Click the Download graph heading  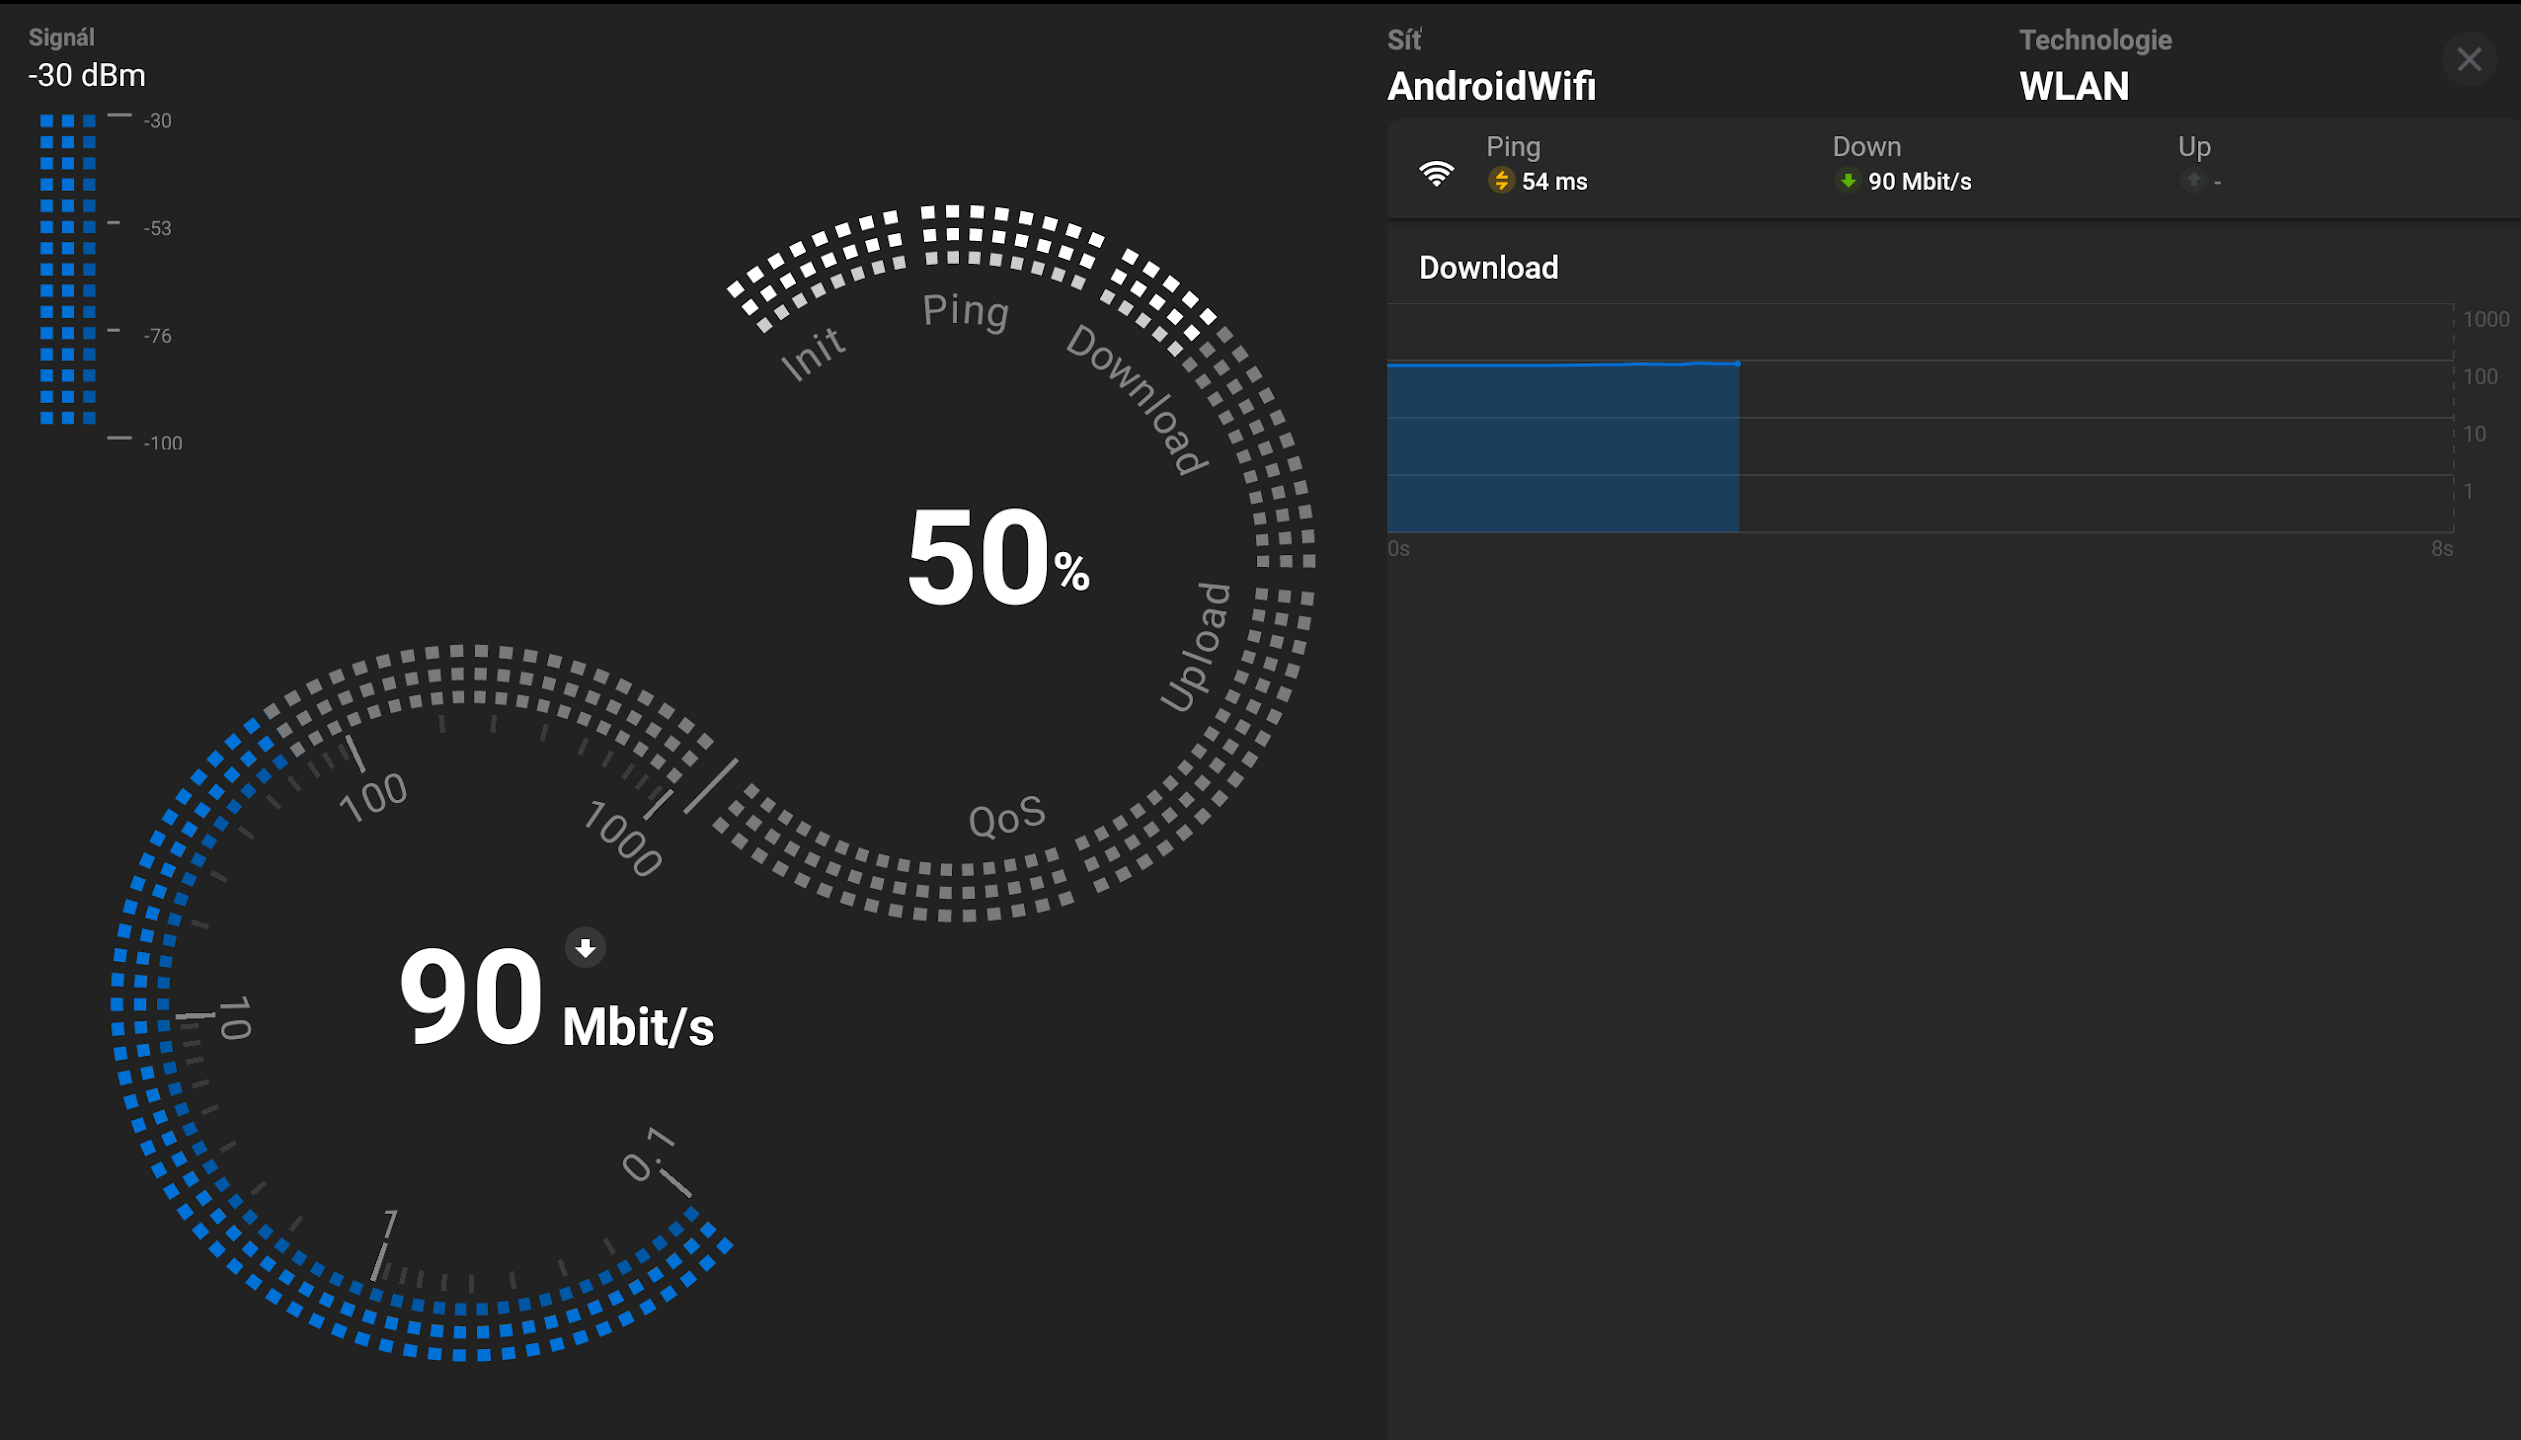(x=1488, y=268)
